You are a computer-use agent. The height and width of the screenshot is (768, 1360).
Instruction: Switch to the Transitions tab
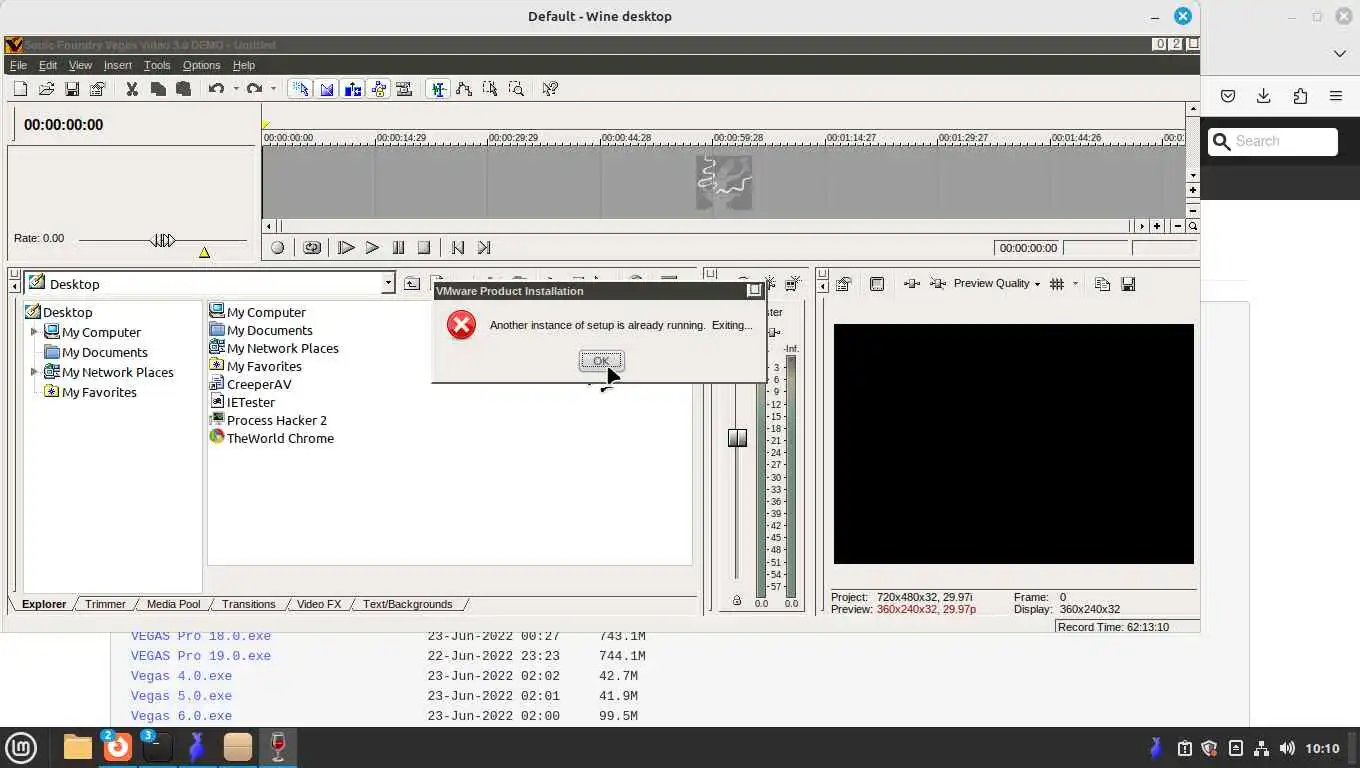coord(248,604)
